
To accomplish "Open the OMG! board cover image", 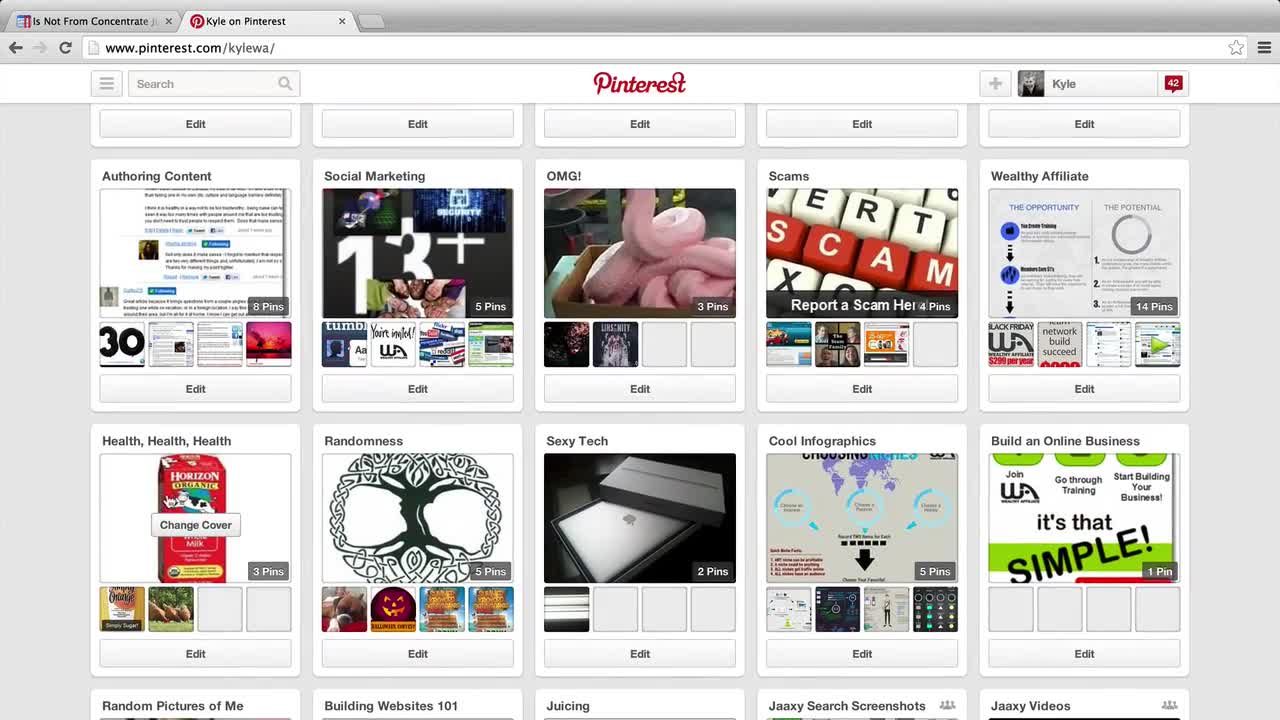I will (640, 253).
